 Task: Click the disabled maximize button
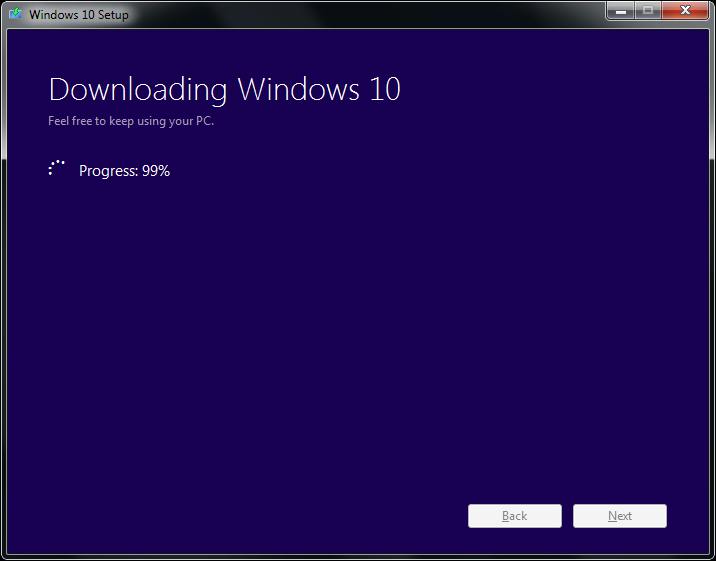point(647,10)
